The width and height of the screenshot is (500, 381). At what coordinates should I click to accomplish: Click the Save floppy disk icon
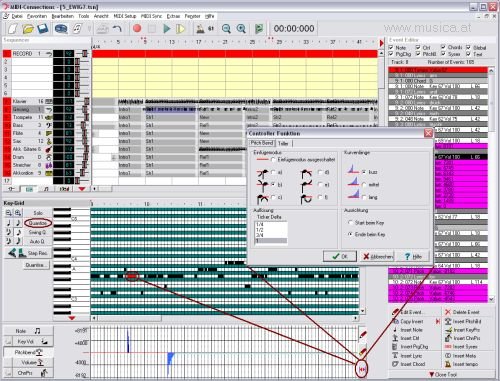[x=43, y=29]
